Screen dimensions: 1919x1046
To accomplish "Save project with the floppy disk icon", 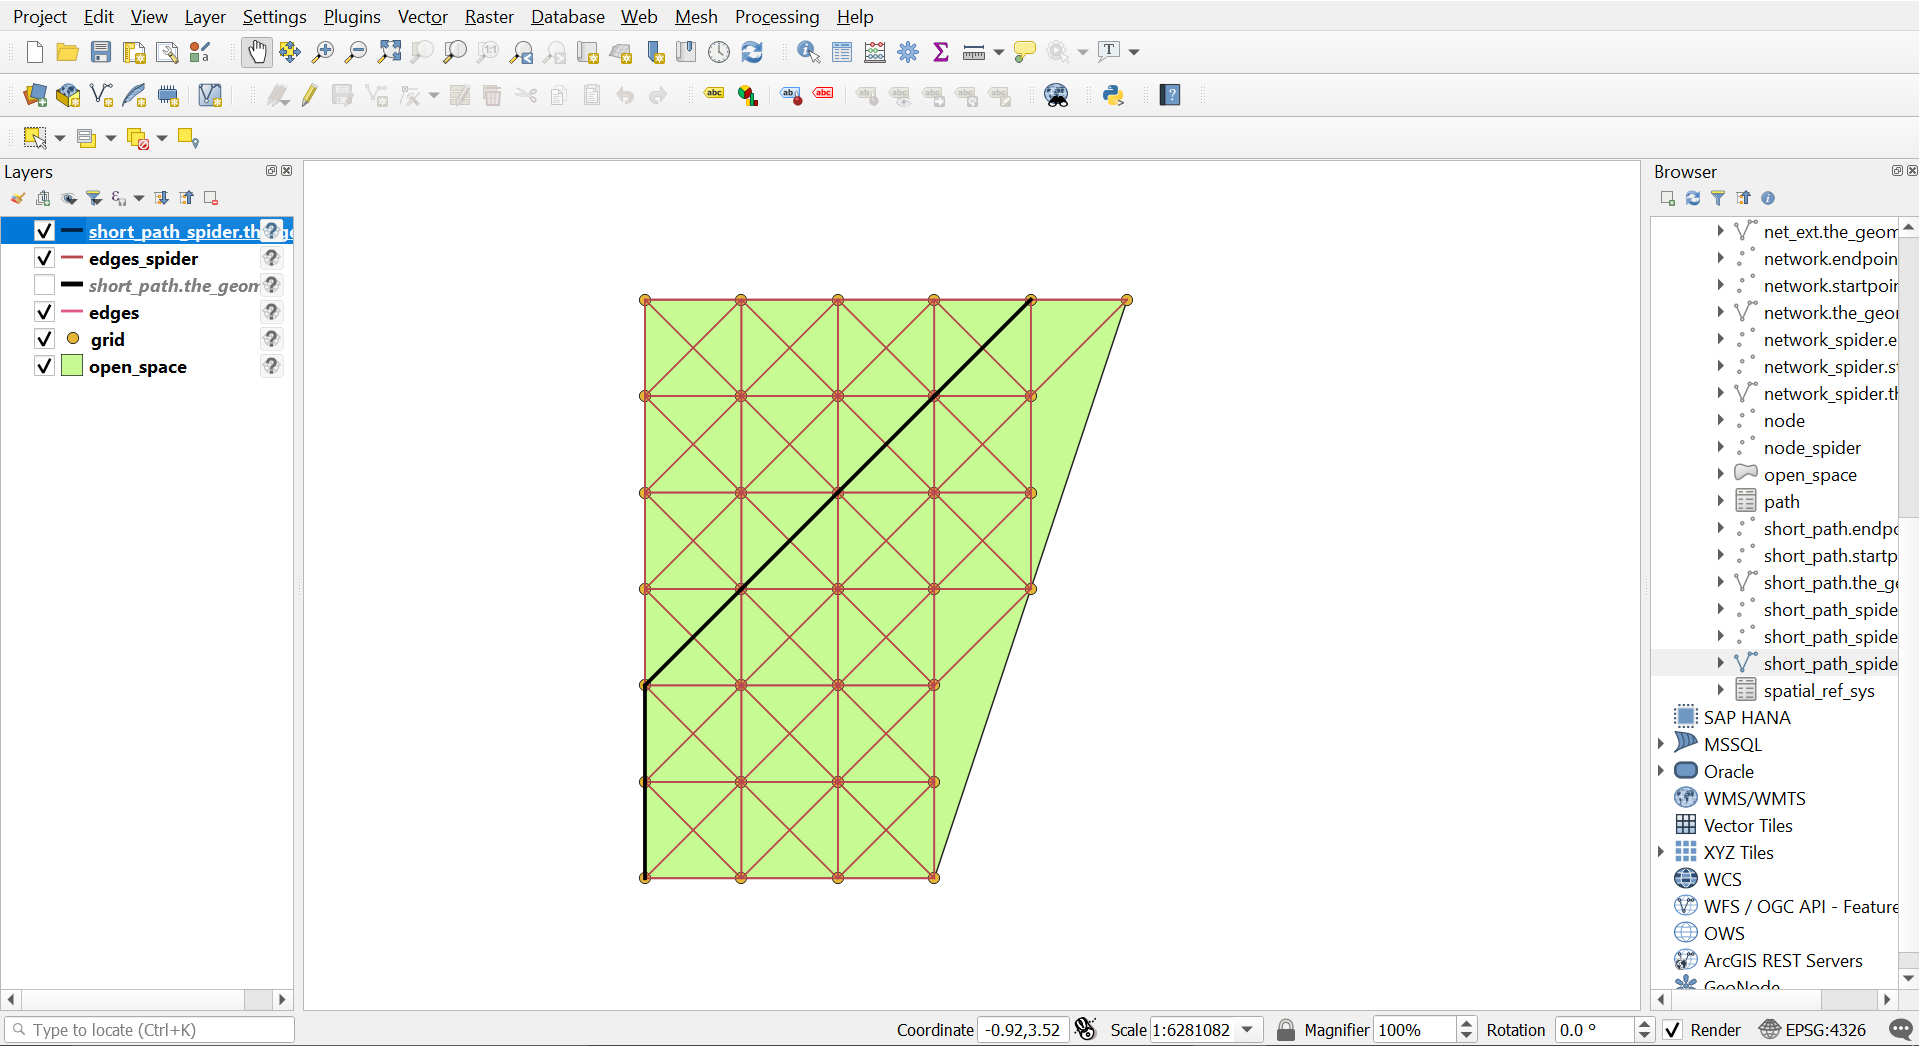I will (101, 52).
